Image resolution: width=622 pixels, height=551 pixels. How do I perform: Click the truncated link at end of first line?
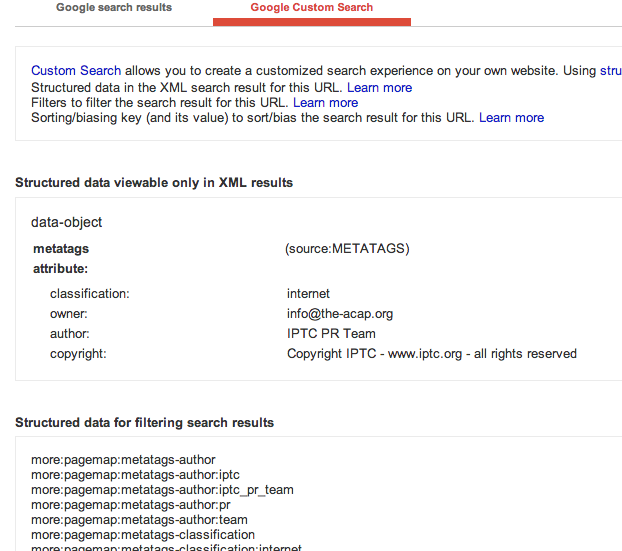pos(610,71)
